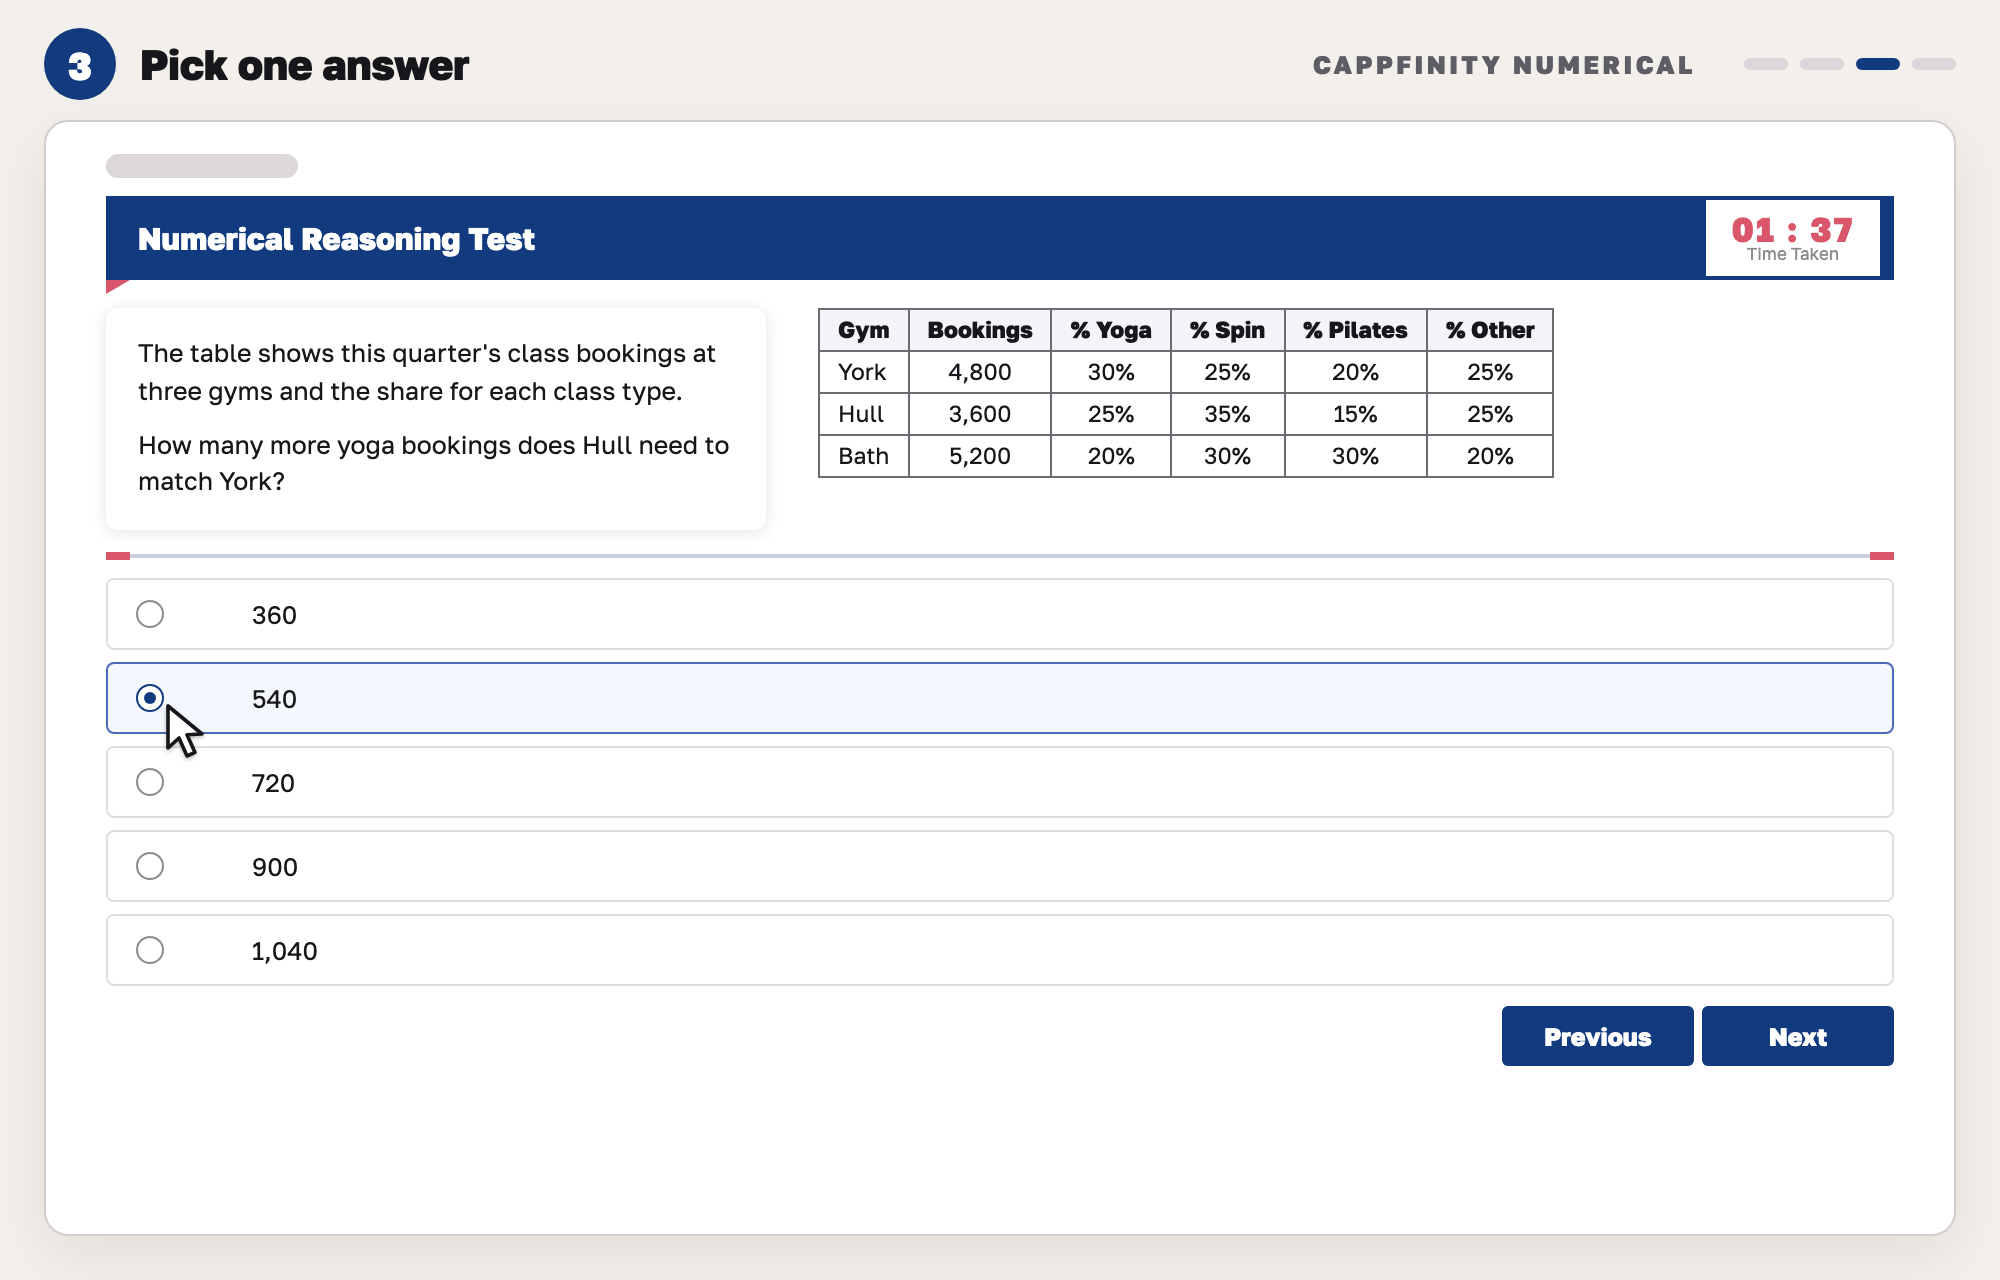
Task: Click the fourth progress indicator segment
Action: click(1934, 64)
